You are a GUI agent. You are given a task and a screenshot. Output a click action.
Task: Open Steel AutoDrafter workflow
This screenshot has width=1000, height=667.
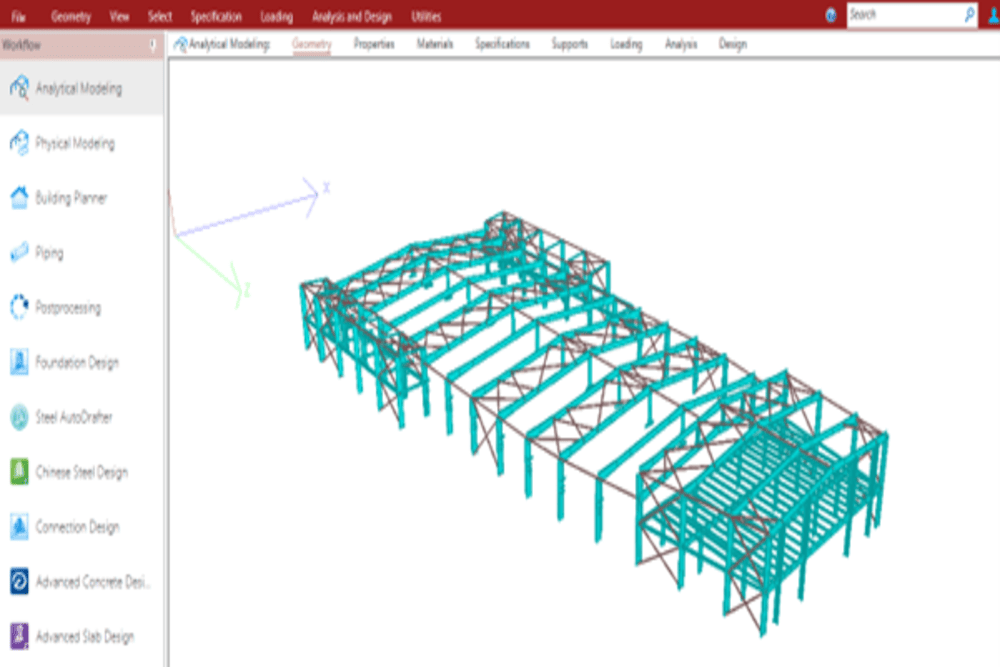(x=73, y=418)
